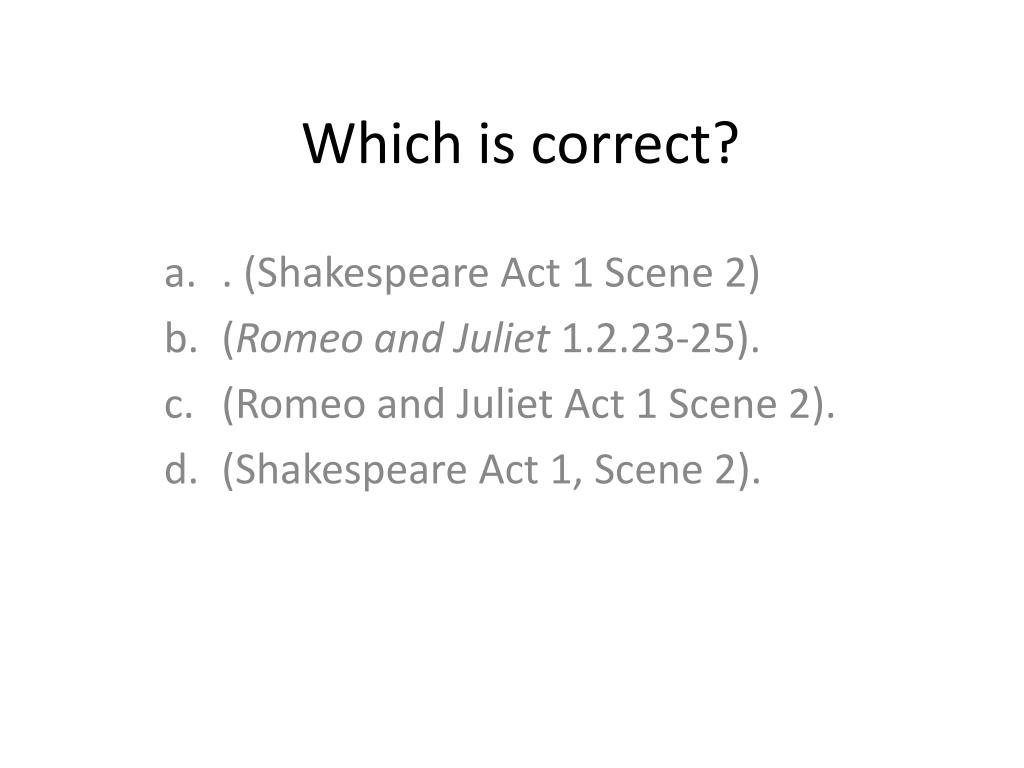Click the word "correct?" in the title
Viewport: 1024px width, 768px height.
click(635, 144)
